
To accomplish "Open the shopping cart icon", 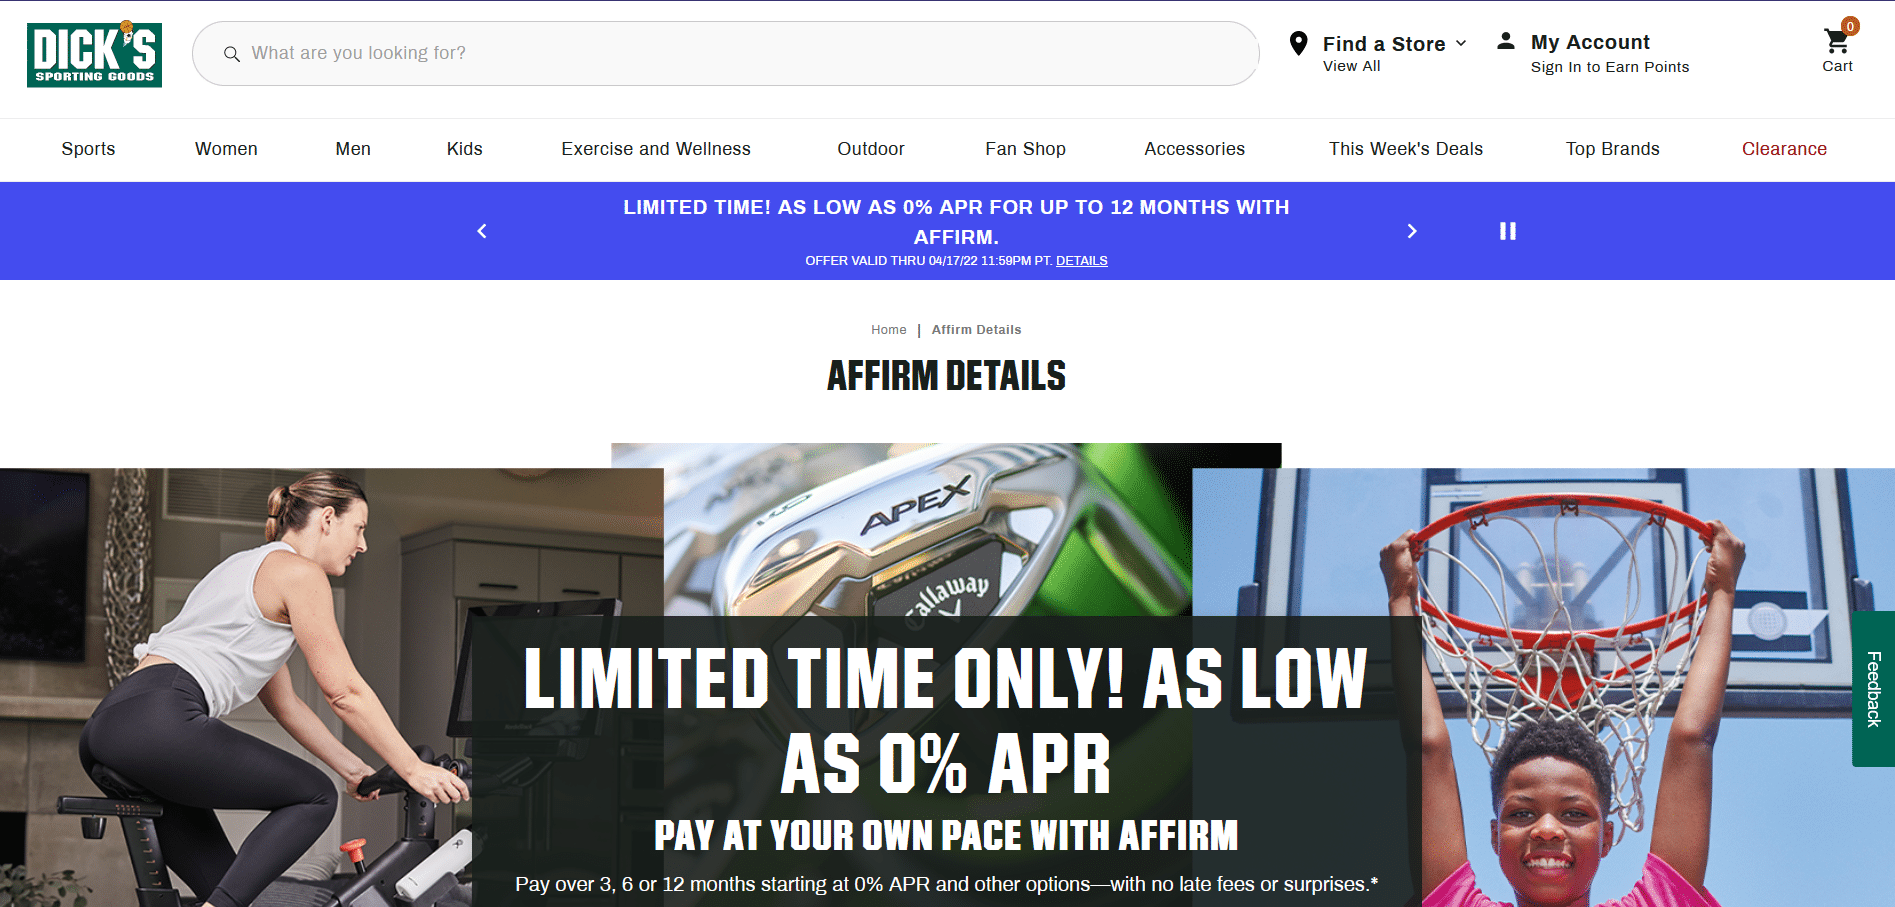I will click(1837, 42).
